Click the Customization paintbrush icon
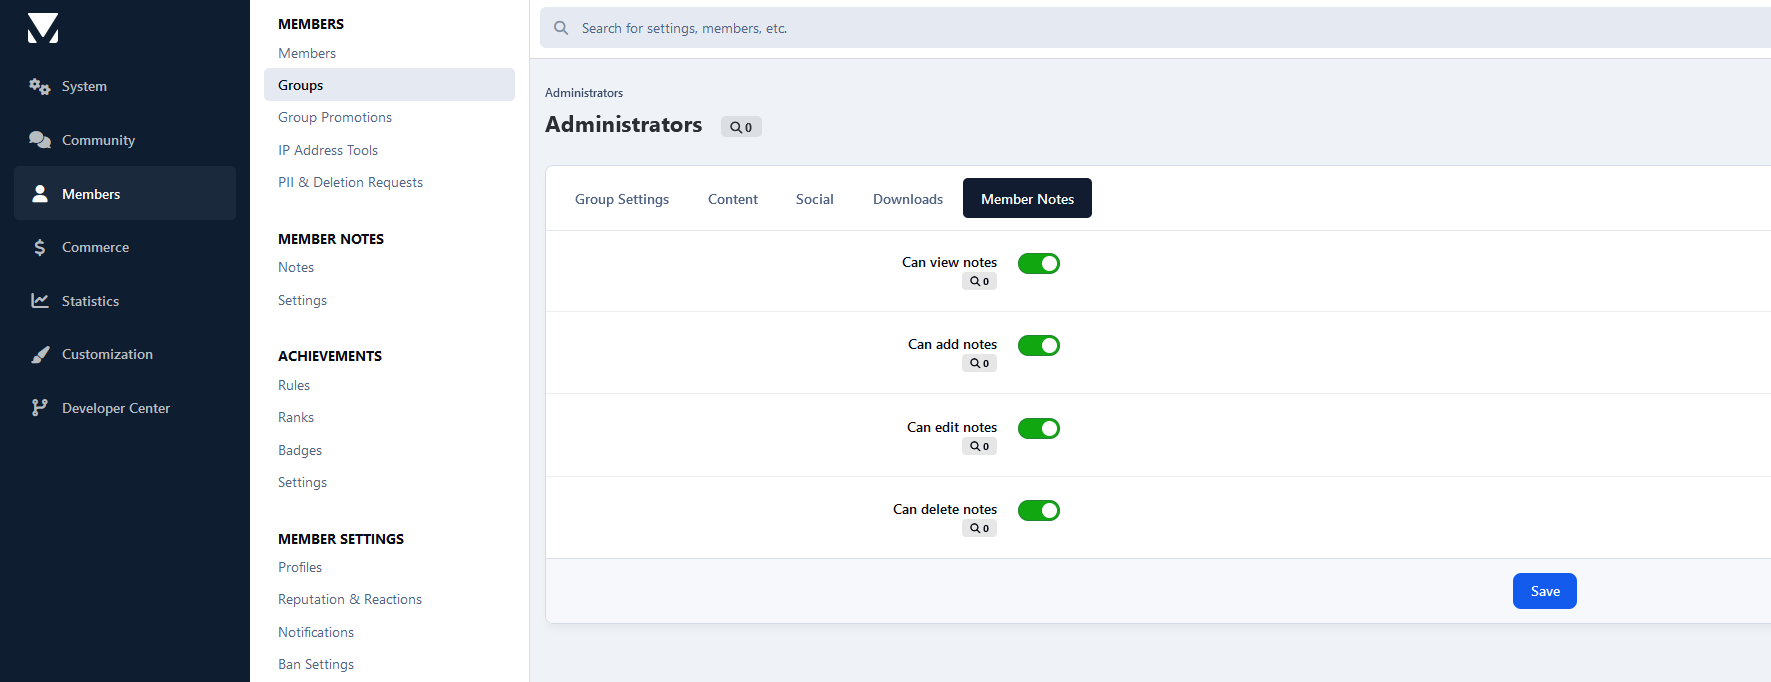Viewport: 1771px width, 682px height. [39, 354]
